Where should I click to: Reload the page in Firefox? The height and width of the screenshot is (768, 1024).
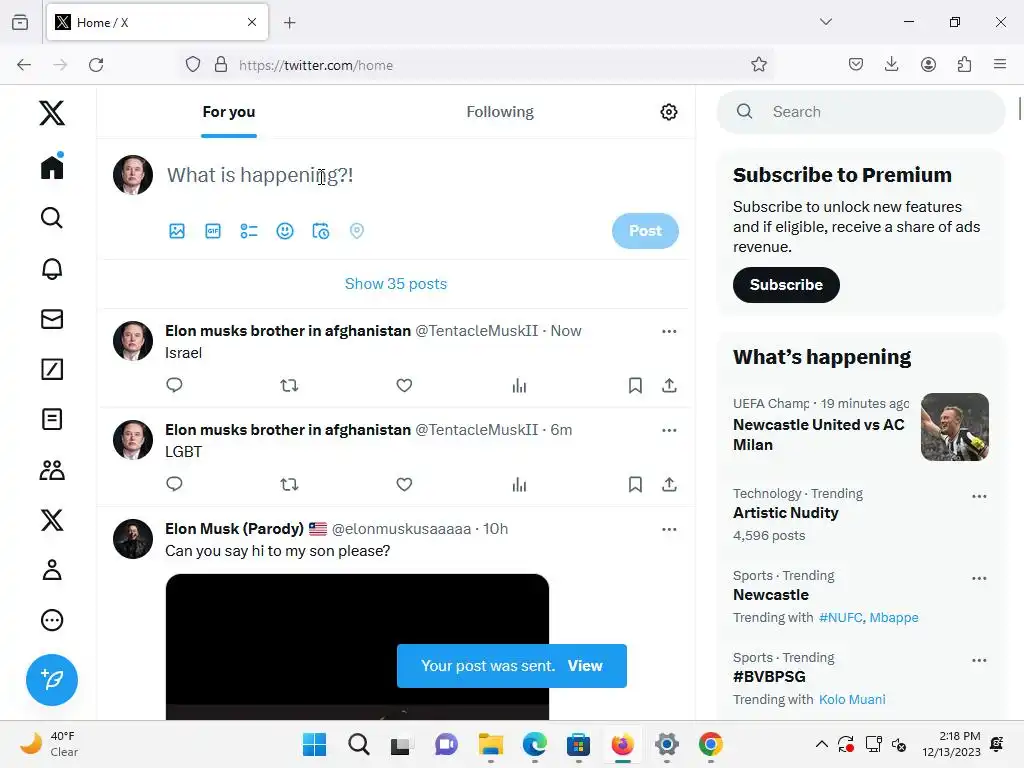96,65
